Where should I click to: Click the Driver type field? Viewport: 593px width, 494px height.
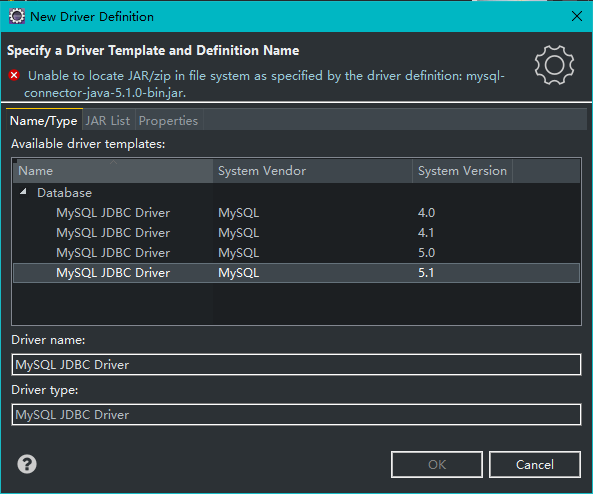pyautogui.click(x=296, y=415)
